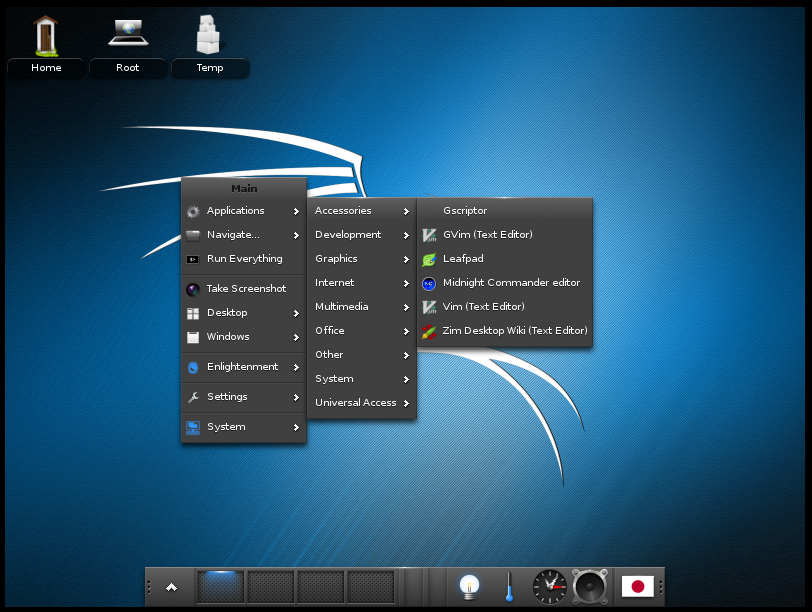
Task: Click the Temp label under desktop icon
Action: [210, 68]
